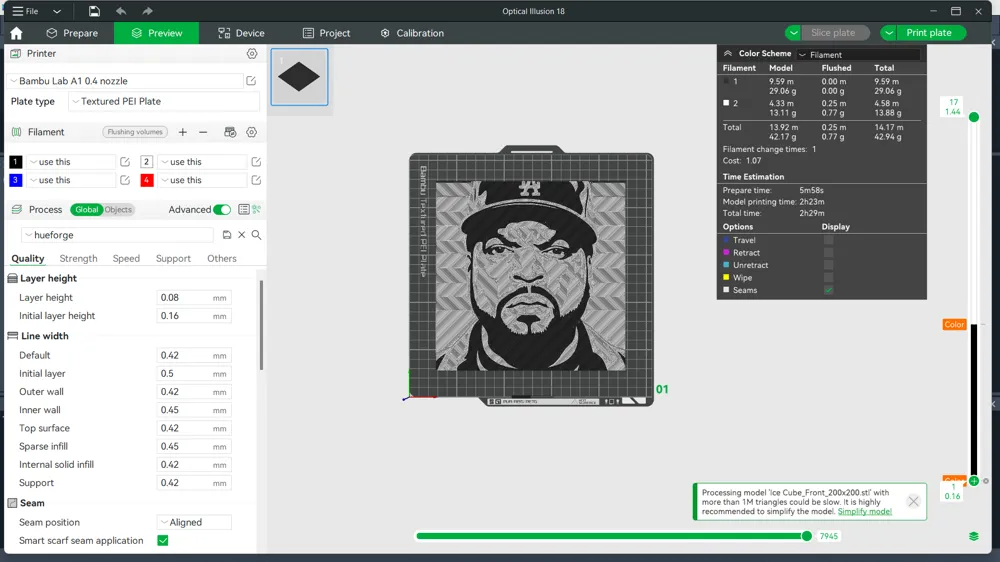Enable Retract display checkbox
This screenshot has height=562, width=1000.
tap(828, 253)
